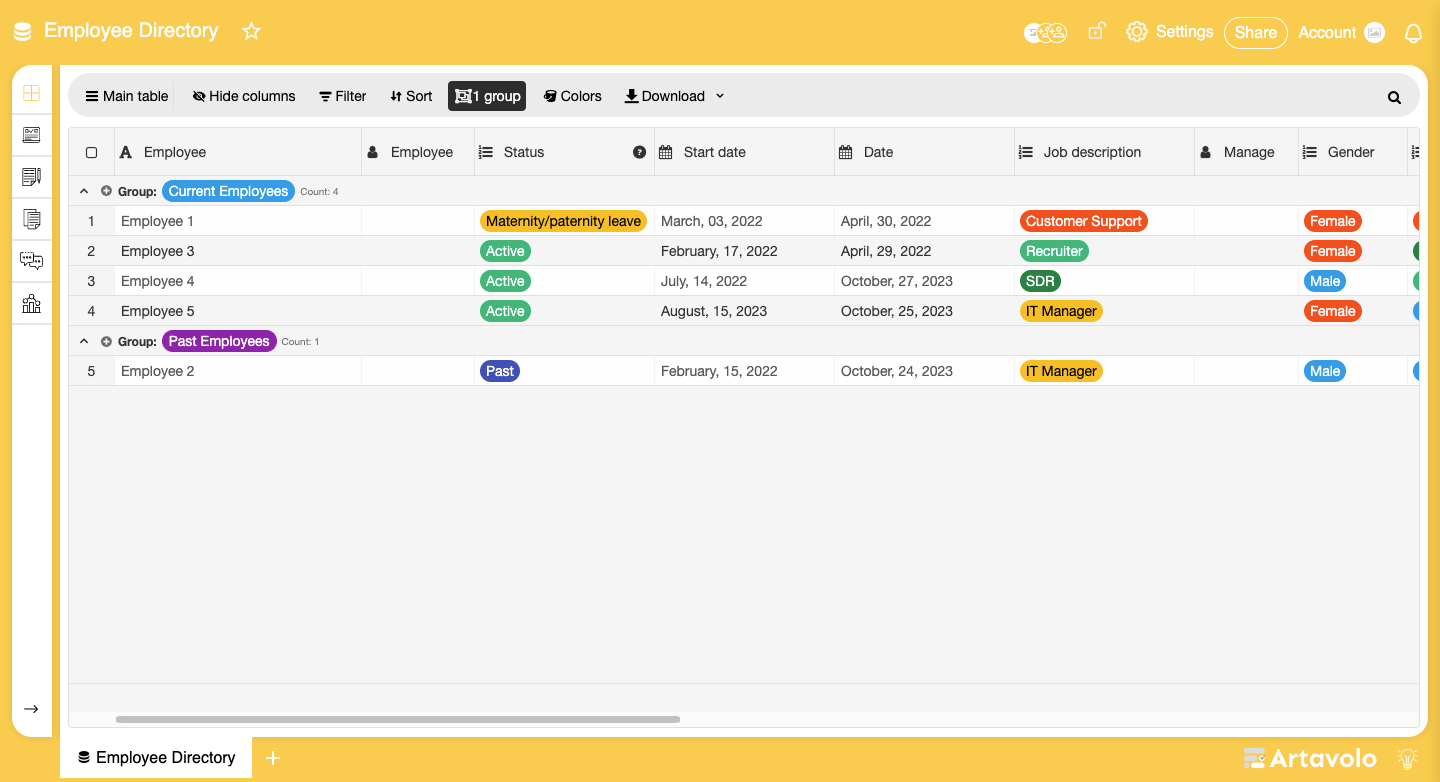Add record to Past Employees group with plus

[x=106, y=341]
